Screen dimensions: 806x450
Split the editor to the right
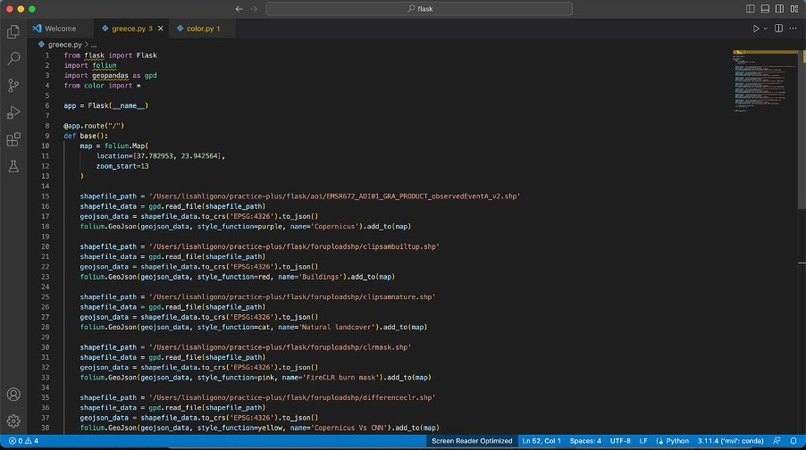click(779, 29)
